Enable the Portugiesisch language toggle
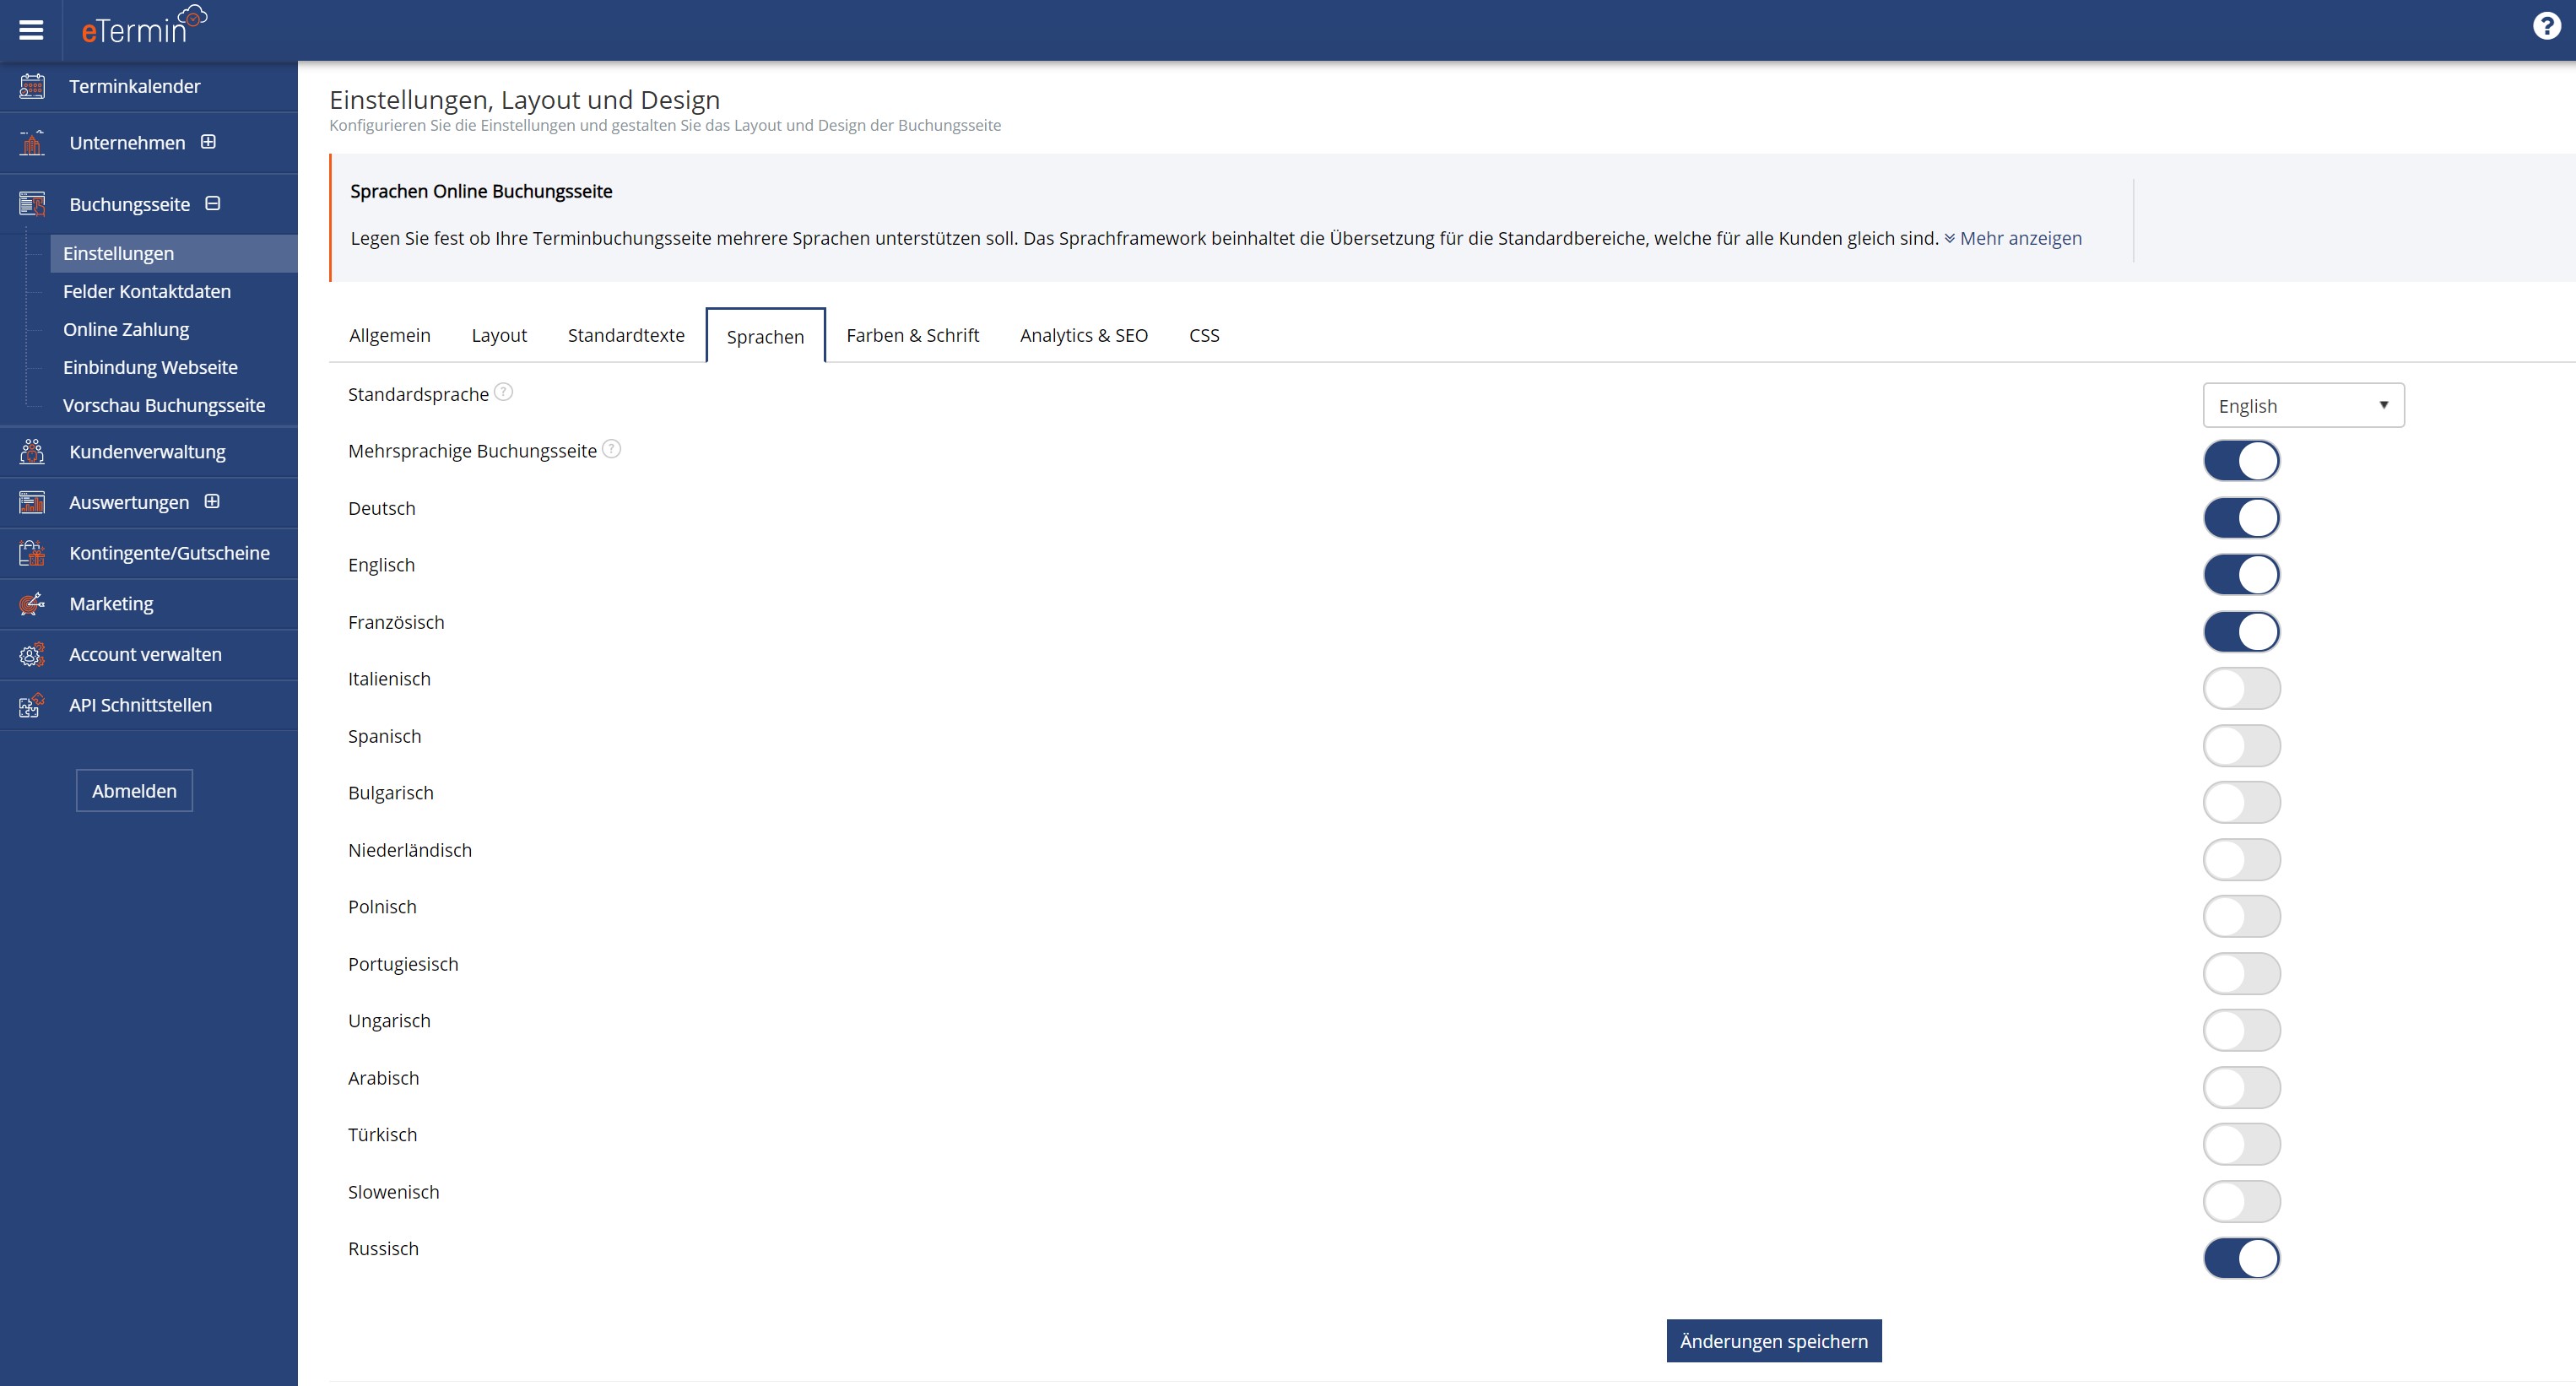The height and width of the screenshot is (1386, 2576). 2241,974
